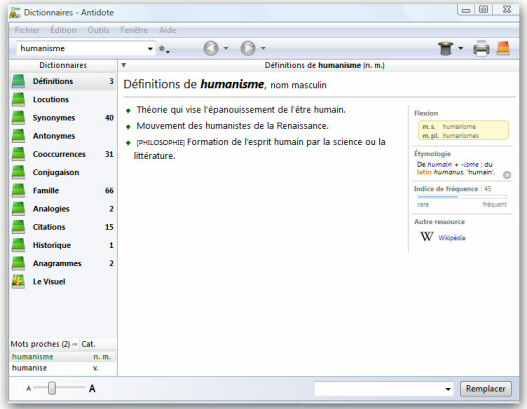The height and width of the screenshot is (409, 527).
Task: Click the Cooccurrences book icon
Action: click(x=18, y=154)
